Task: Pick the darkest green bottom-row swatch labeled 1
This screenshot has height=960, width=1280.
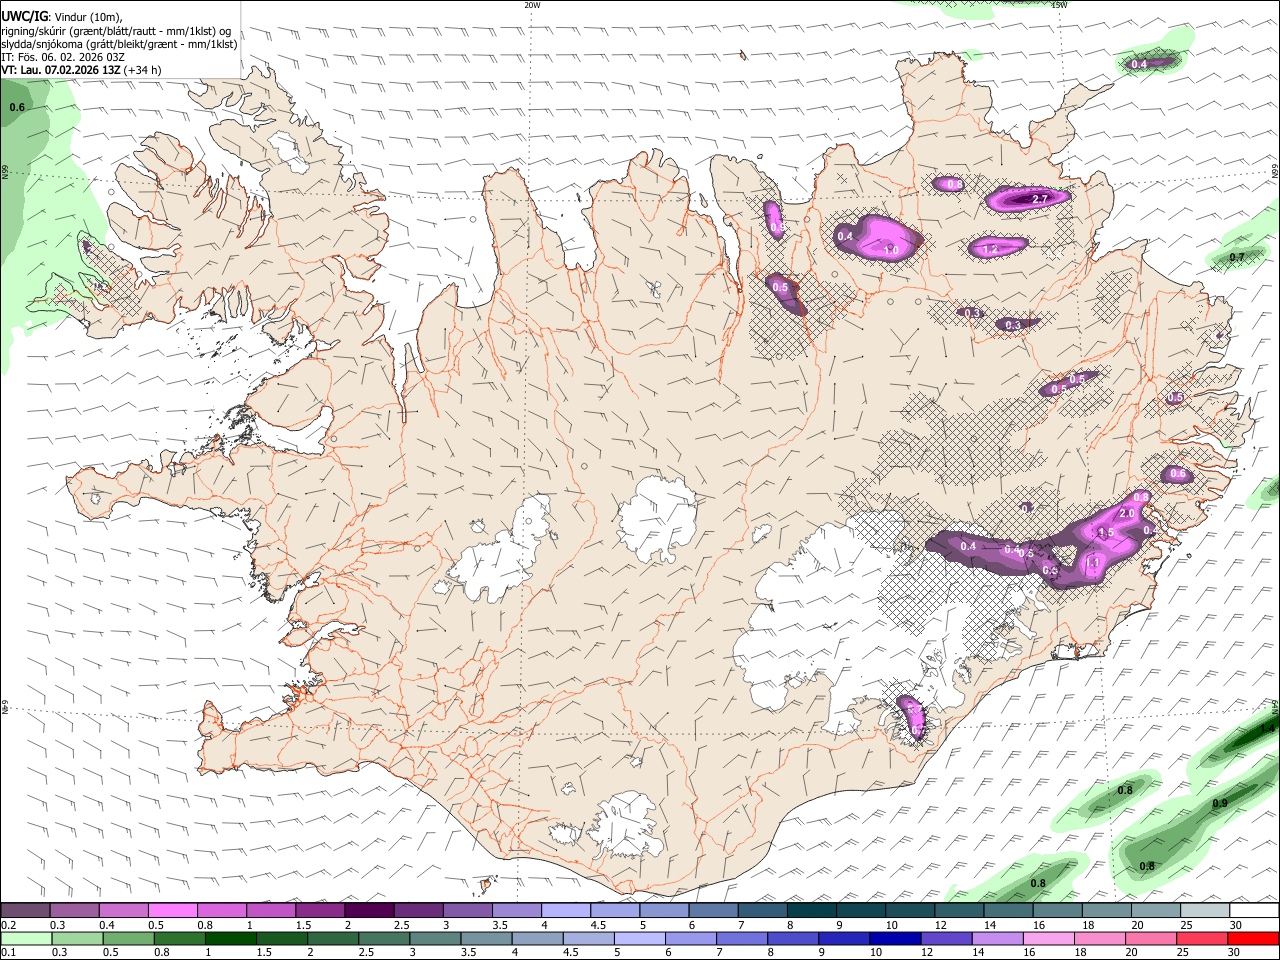Action: (231, 938)
